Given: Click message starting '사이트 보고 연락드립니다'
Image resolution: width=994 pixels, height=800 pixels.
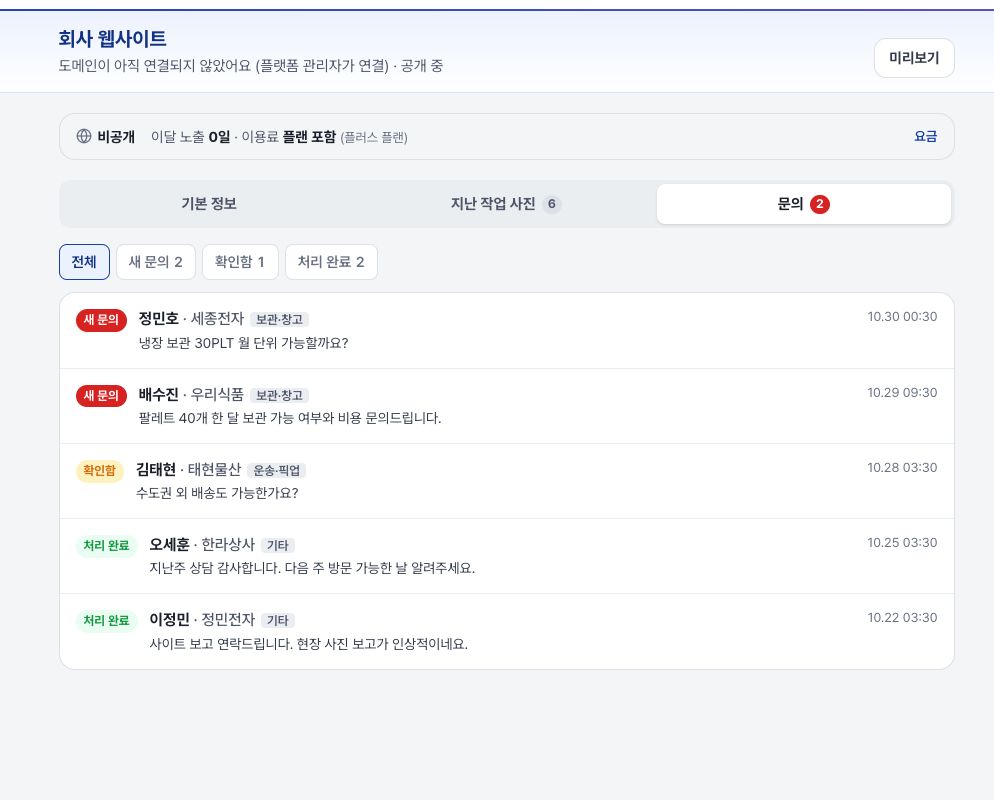Looking at the screenshot, I should pyautogui.click(x=309, y=644).
